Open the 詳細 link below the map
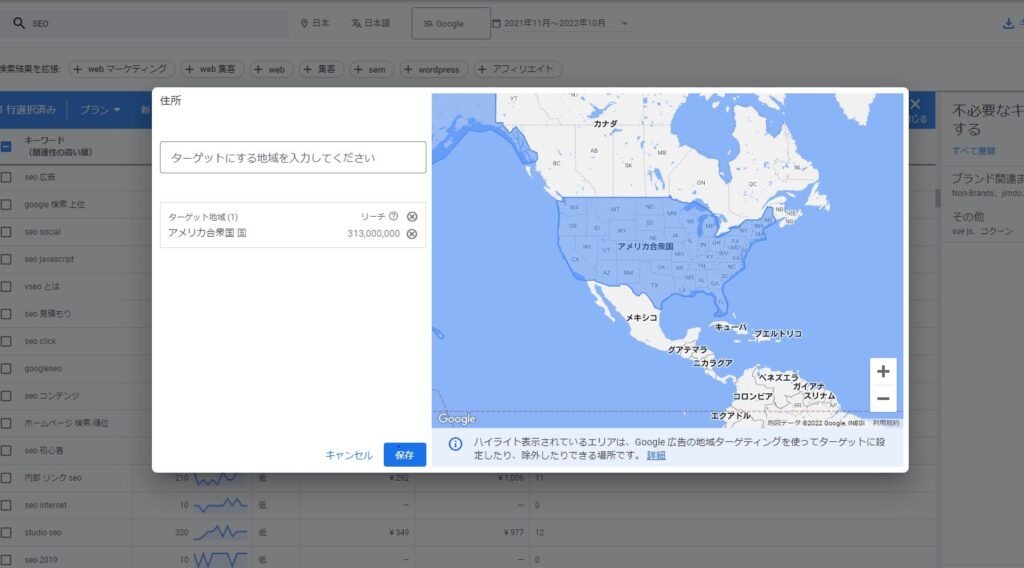 coord(656,456)
